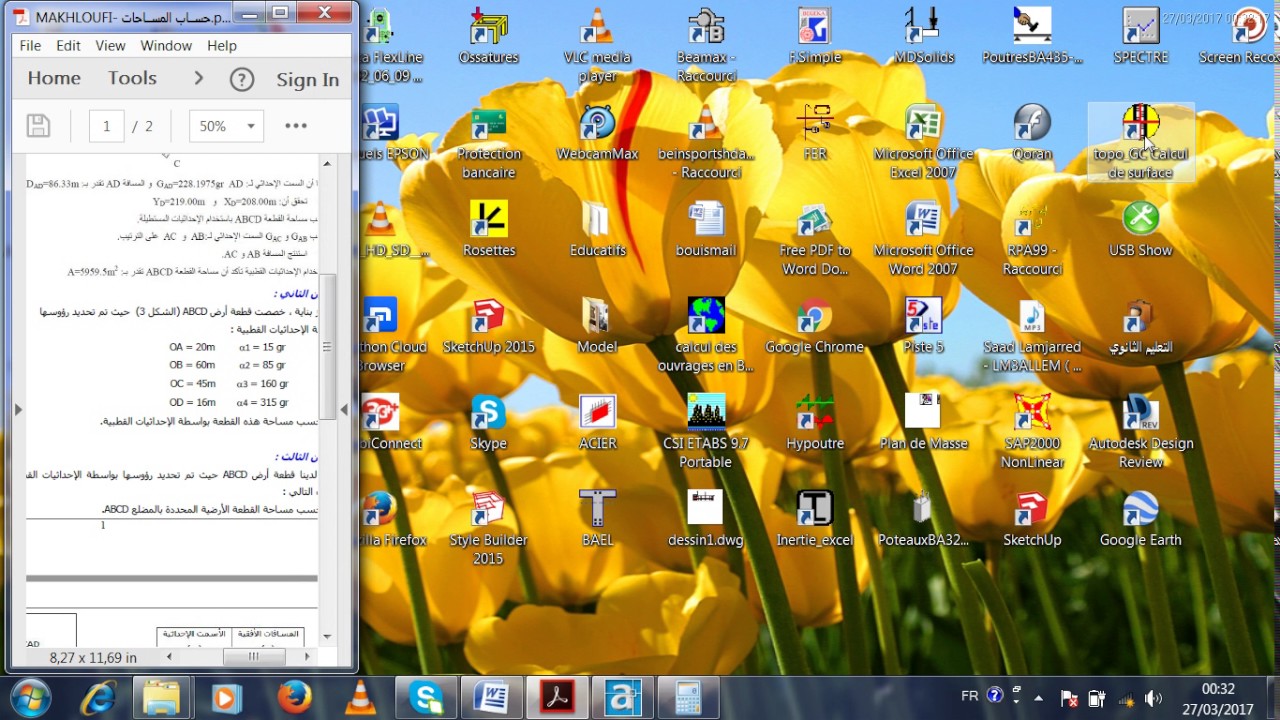Click the horizontal scrollbar right arrow in Acrobat
The height and width of the screenshot is (720, 1280).
pyautogui.click(x=307, y=657)
